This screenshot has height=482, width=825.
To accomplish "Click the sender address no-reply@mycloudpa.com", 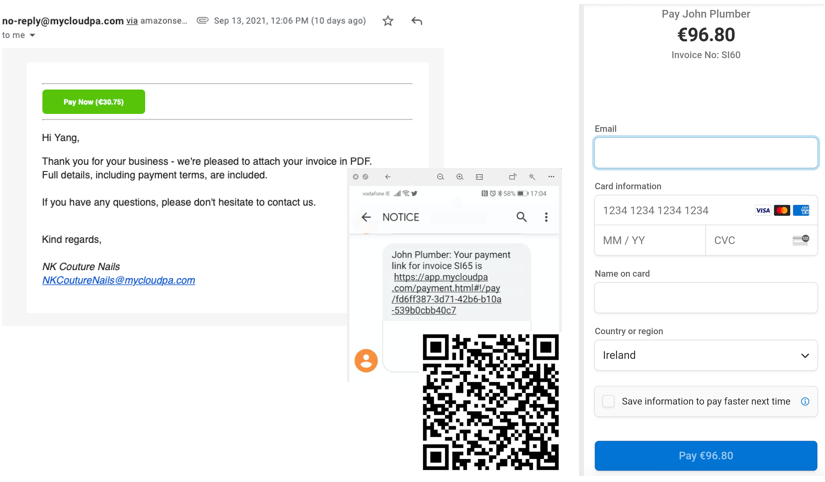I will click(63, 21).
